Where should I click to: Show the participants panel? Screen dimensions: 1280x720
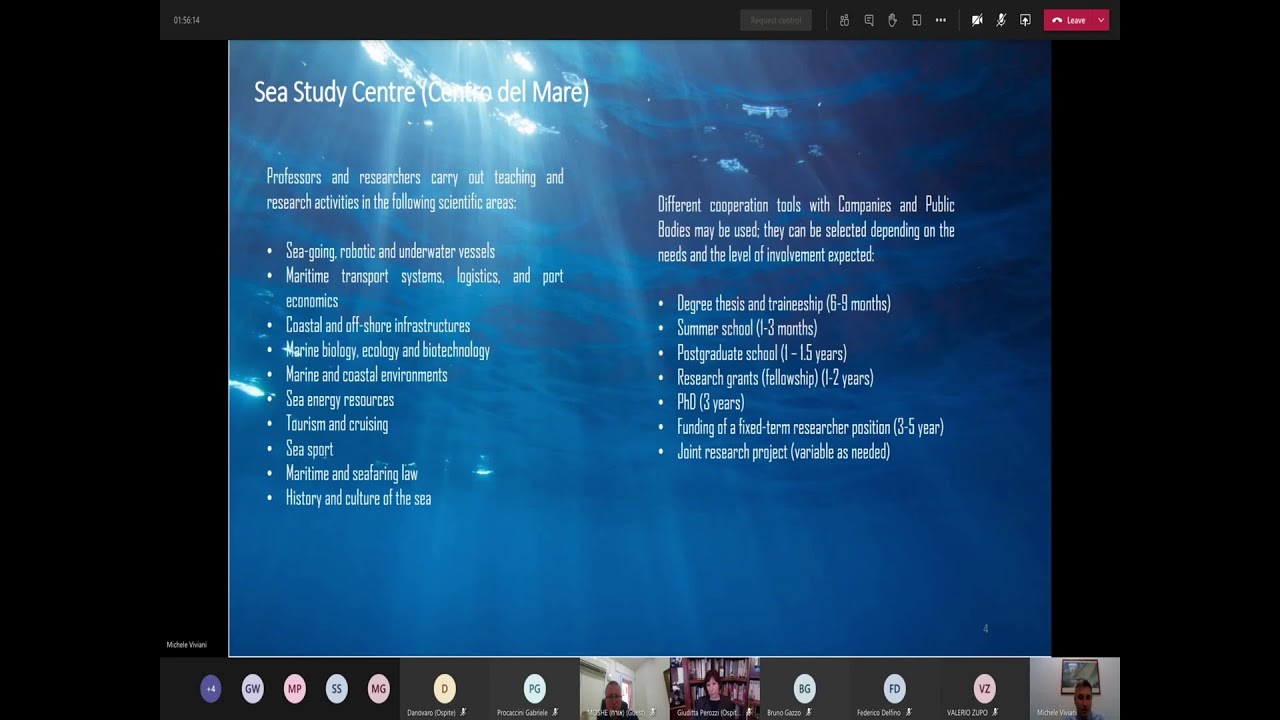tap(845, 20)
